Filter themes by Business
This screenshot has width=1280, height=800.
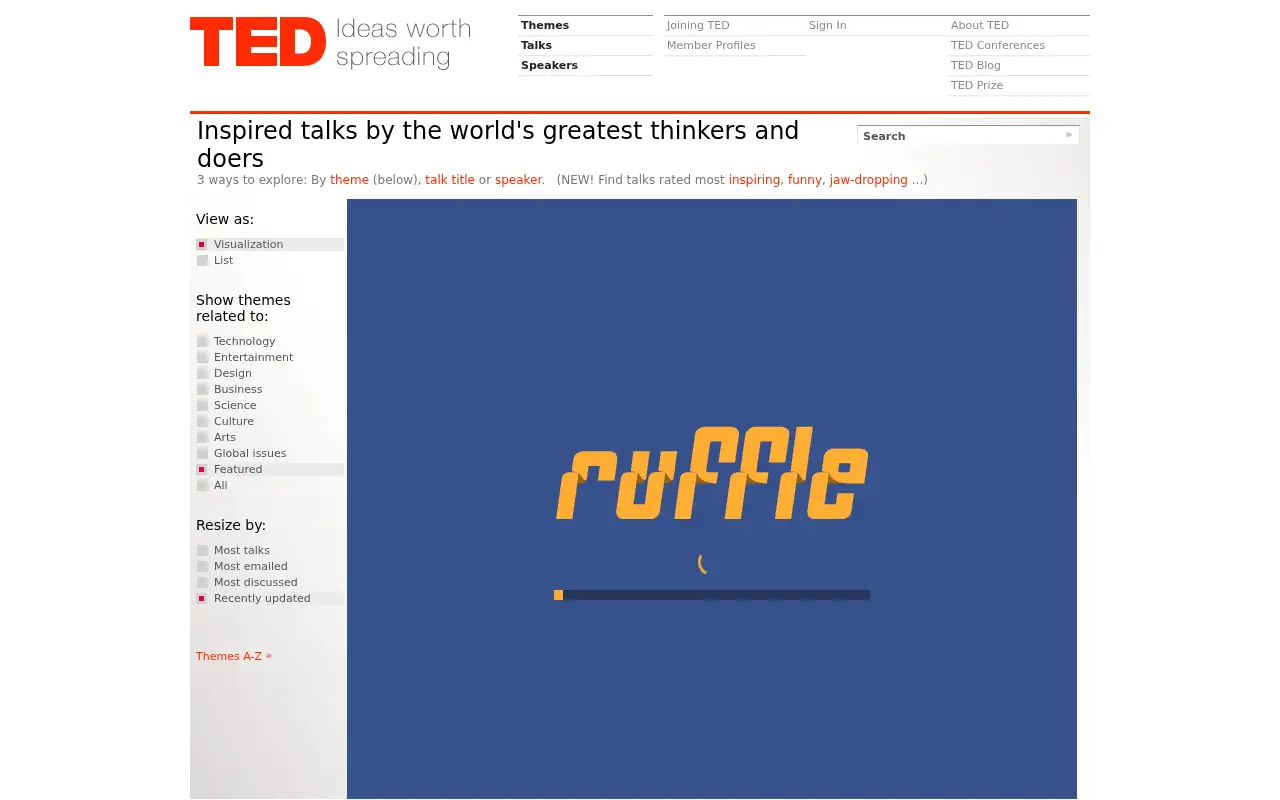point(269,389)
